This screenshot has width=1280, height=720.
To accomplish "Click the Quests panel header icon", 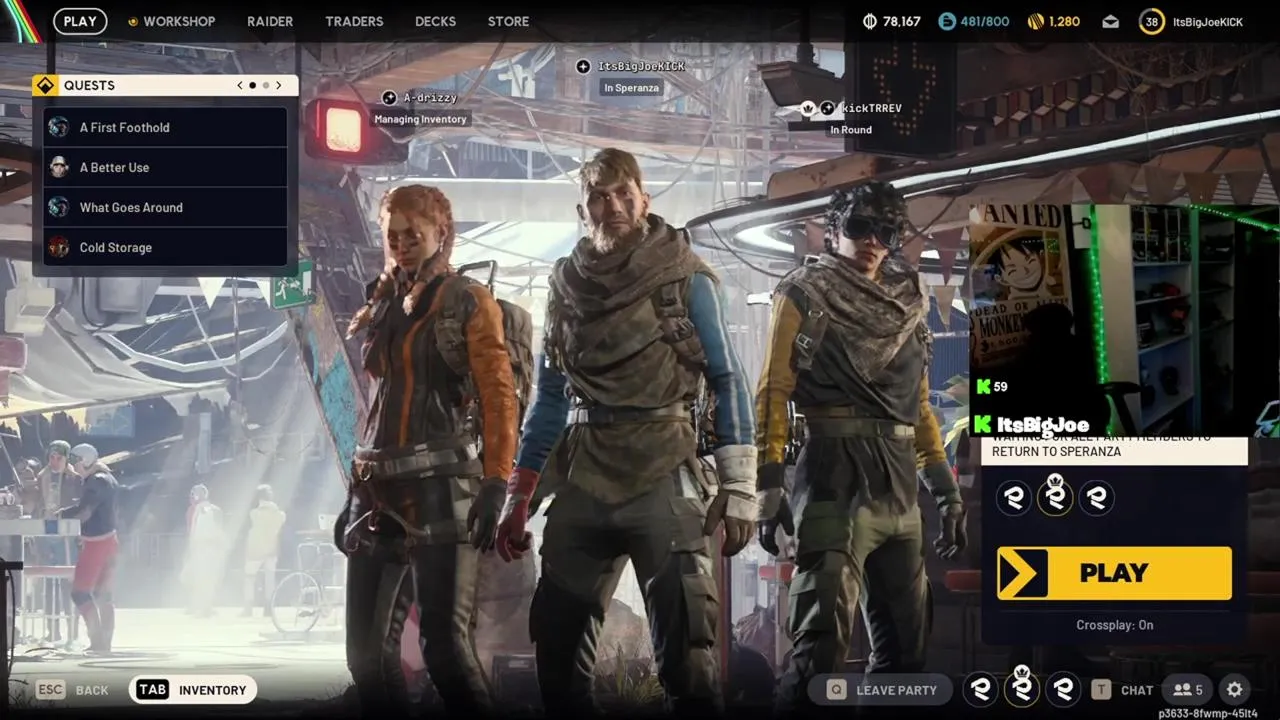I will coord(44,85).
